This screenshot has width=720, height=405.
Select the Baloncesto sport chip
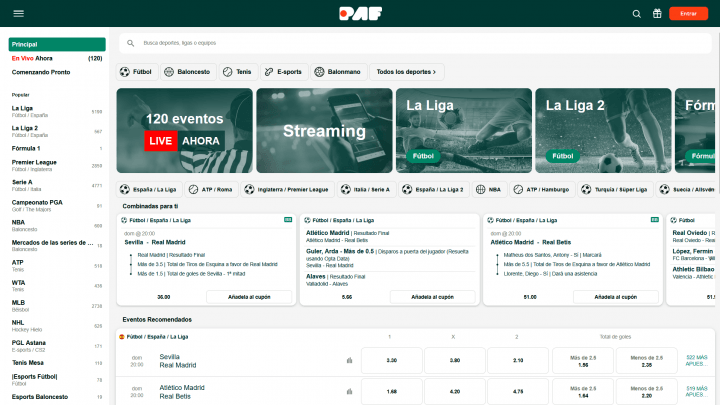coord(188,72)
